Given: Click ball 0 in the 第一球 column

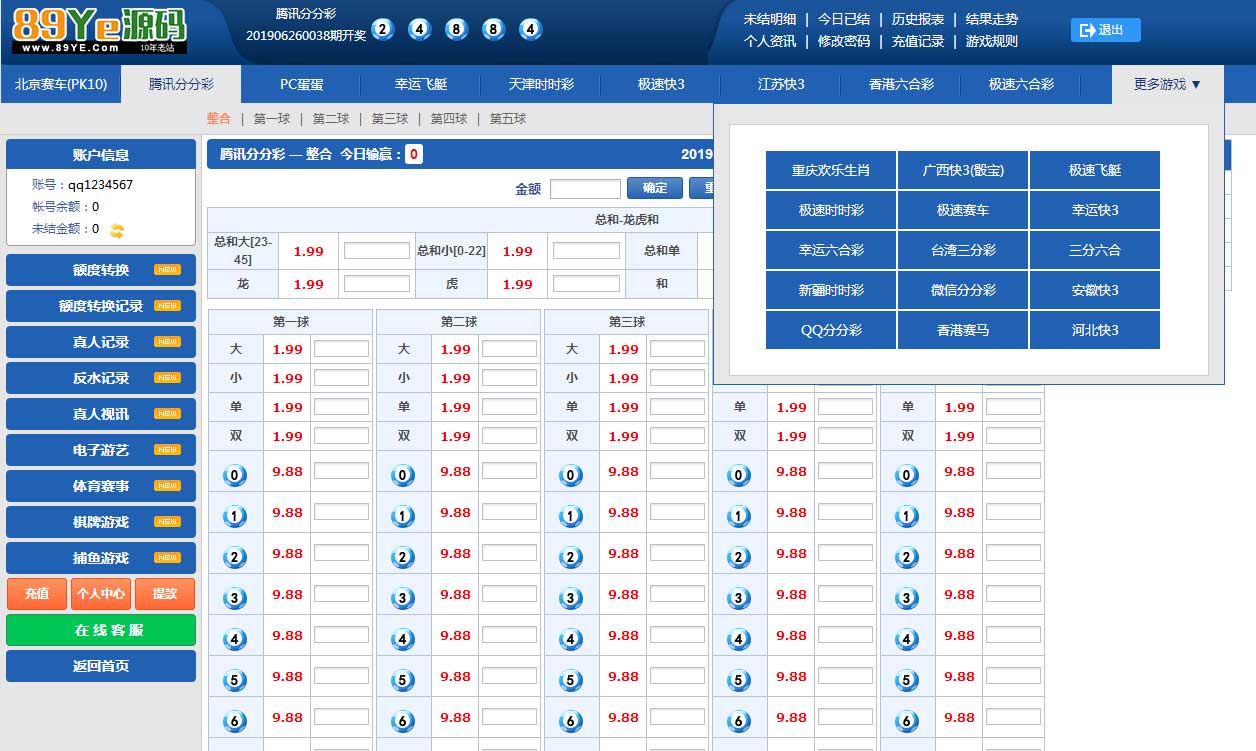Looking at the screenshot, I should (235, 475).
